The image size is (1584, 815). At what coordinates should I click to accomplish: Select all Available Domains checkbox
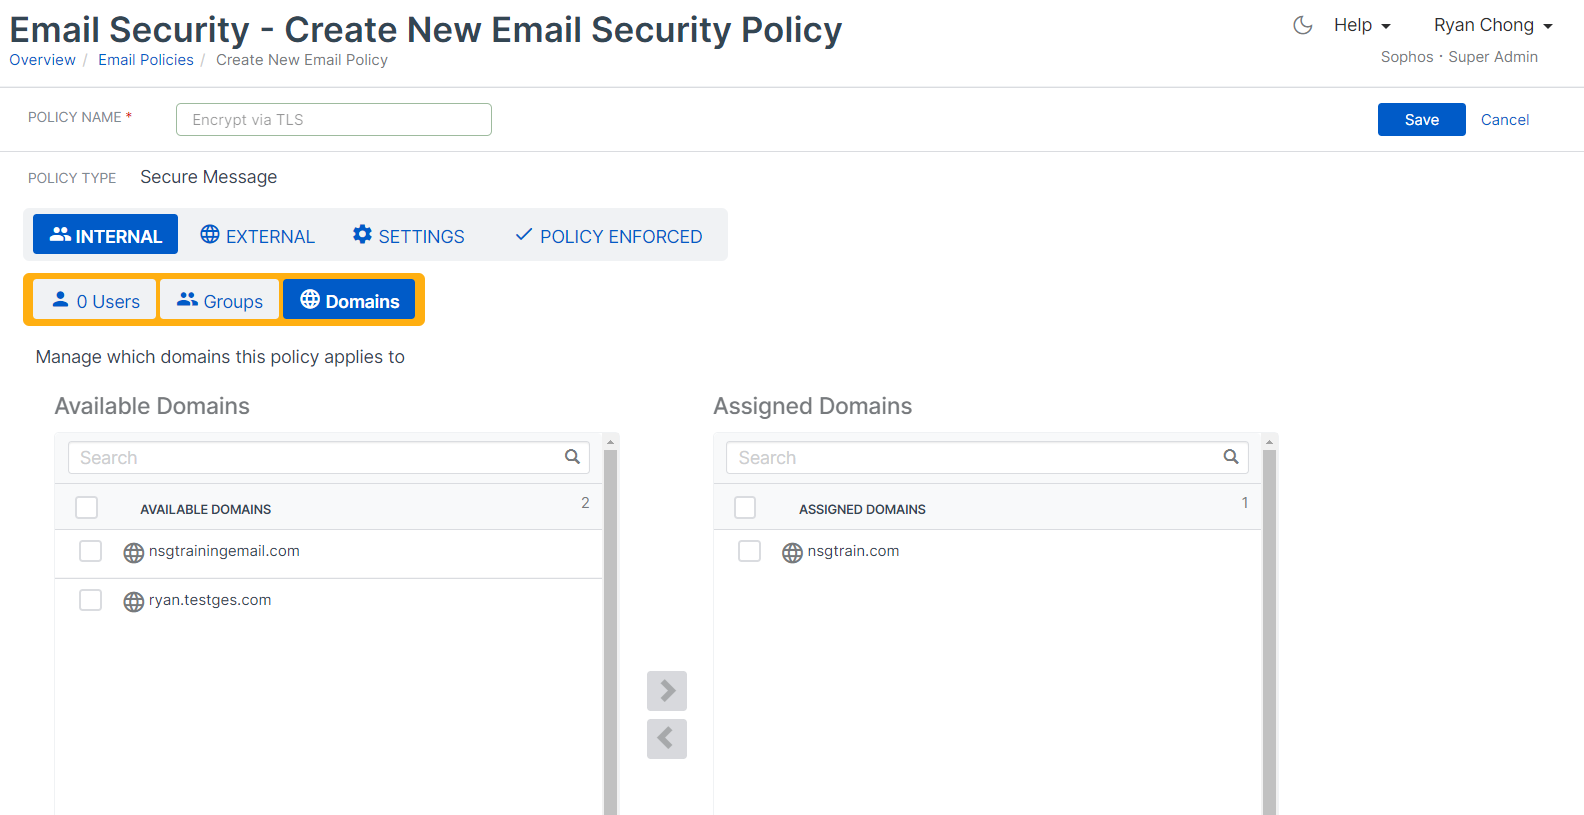[x=87, y=508]
